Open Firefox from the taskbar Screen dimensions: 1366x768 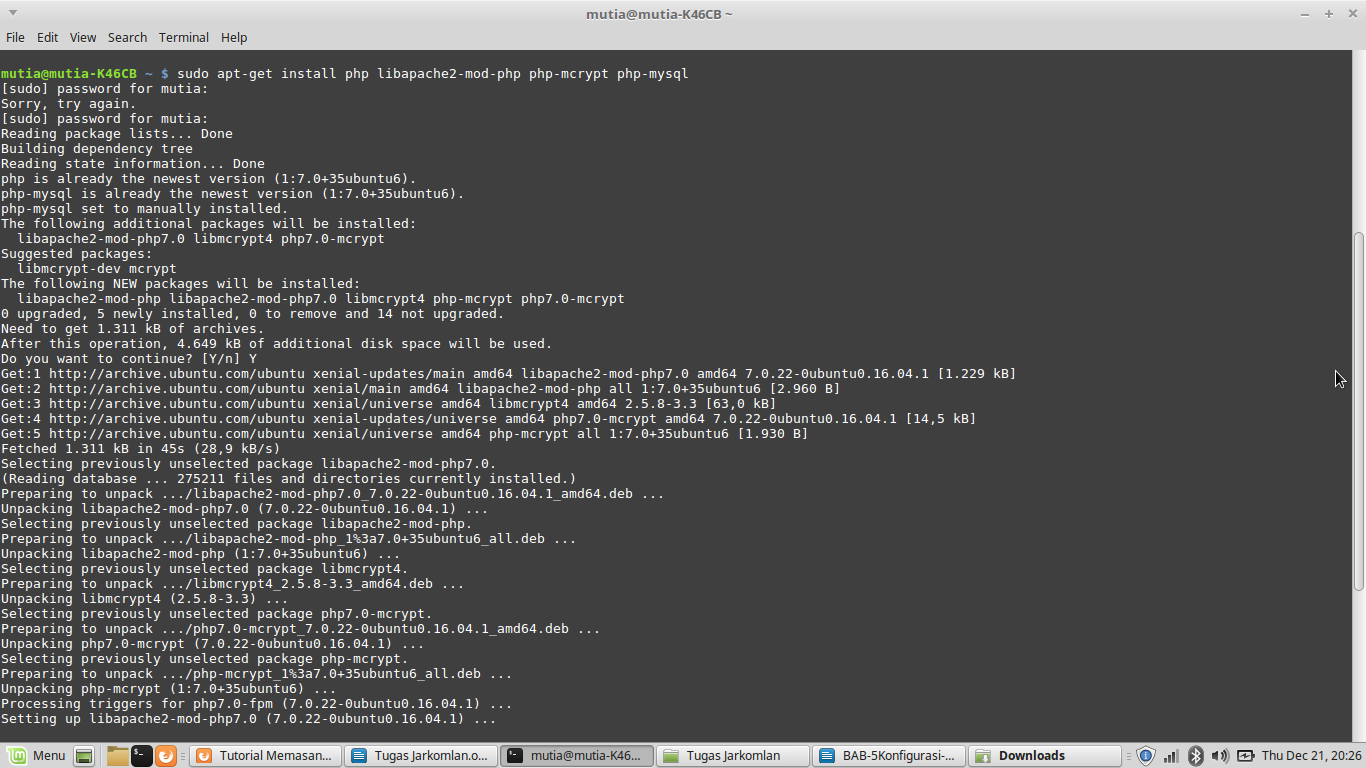click(166, 755)
